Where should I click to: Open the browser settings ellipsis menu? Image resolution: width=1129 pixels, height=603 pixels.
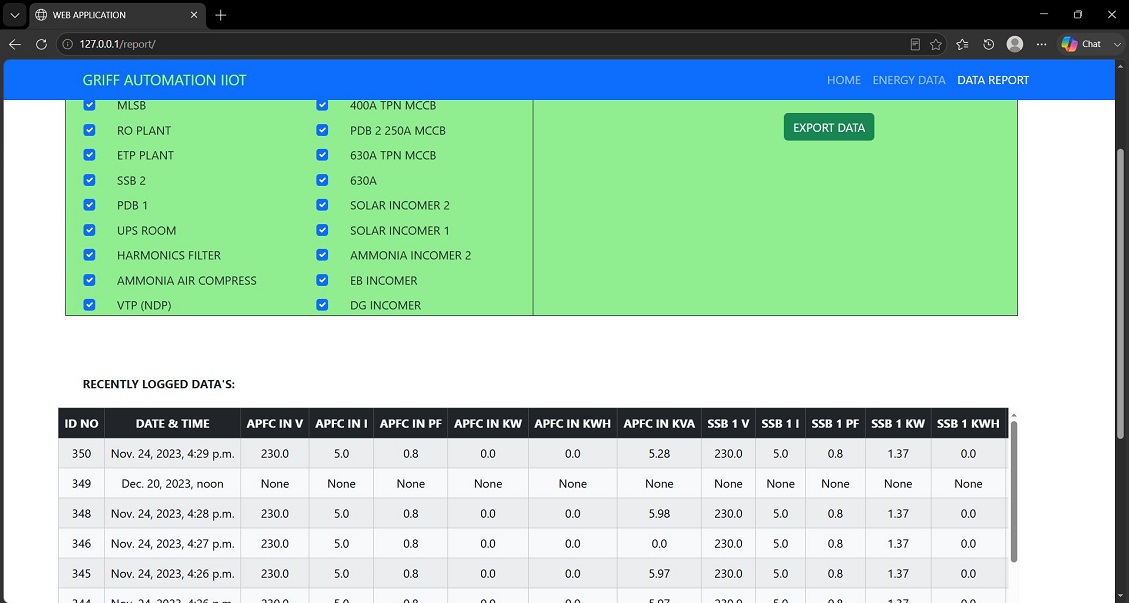pos(1041,44)
